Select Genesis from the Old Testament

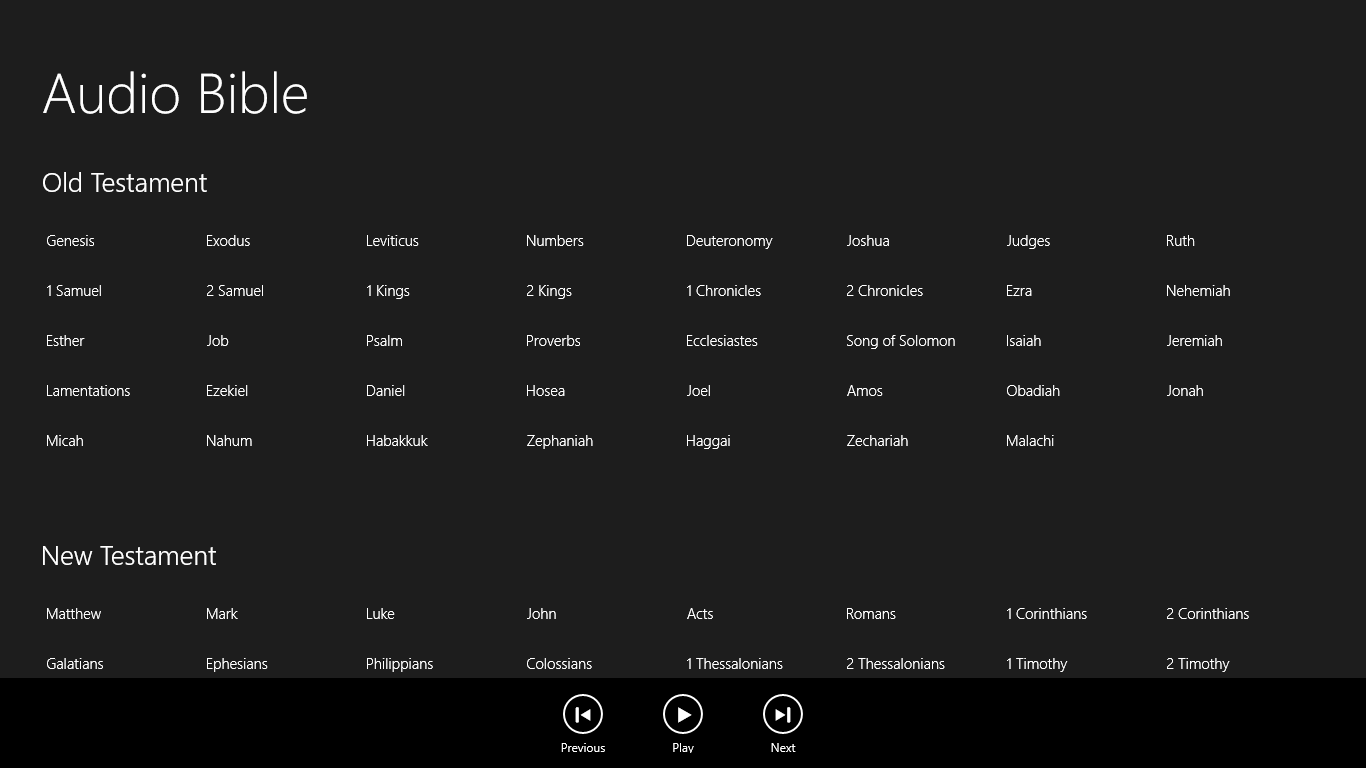click(x=70, y=240)
